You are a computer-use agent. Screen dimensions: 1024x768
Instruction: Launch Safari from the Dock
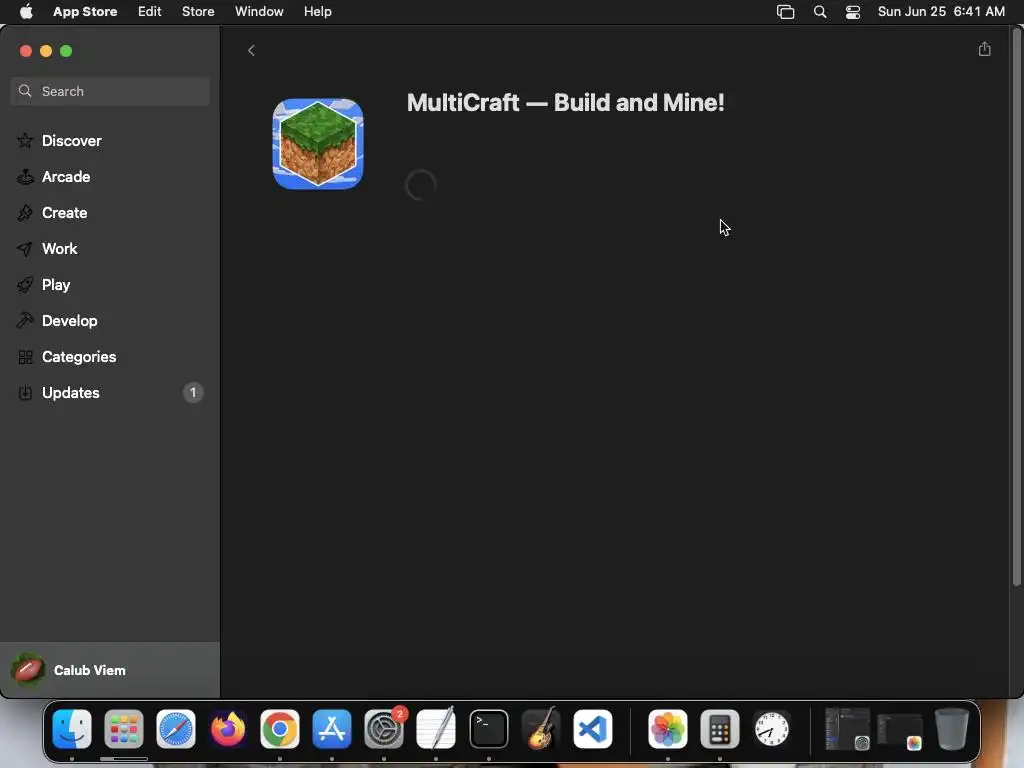click(176, 728)
